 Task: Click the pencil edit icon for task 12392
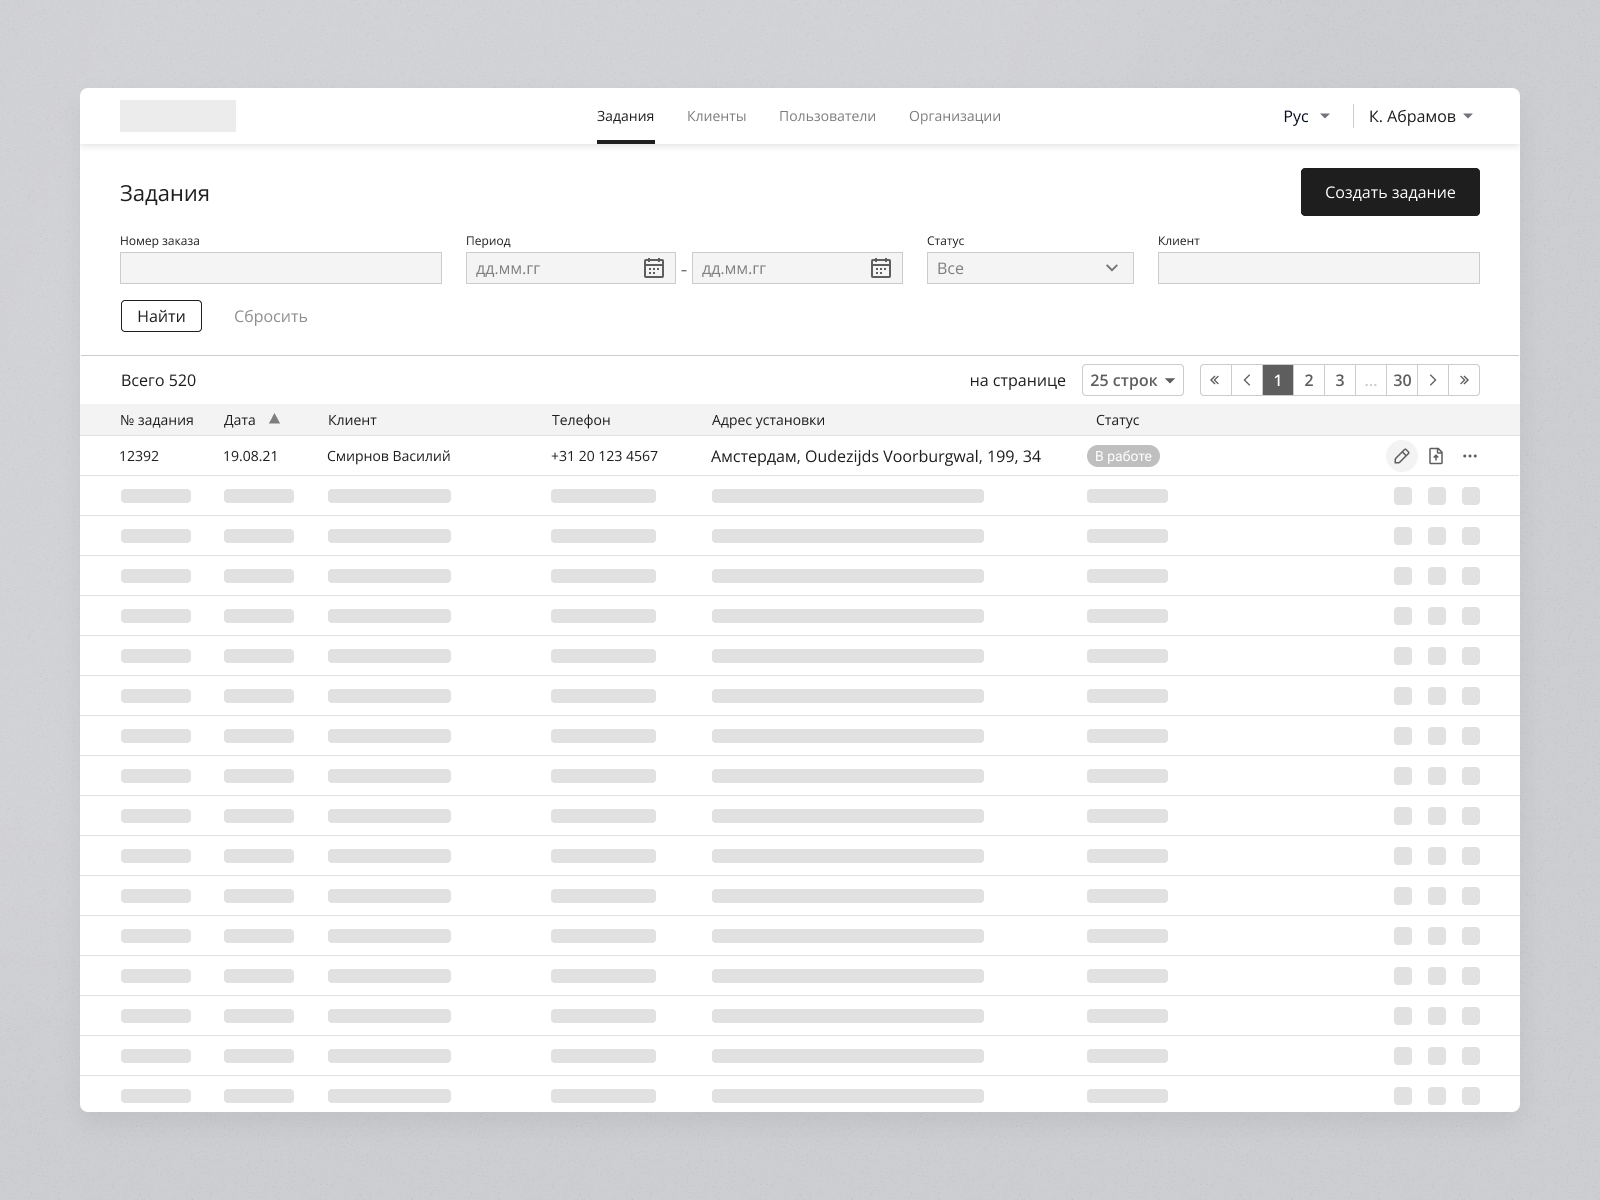tap(1402, 456)
